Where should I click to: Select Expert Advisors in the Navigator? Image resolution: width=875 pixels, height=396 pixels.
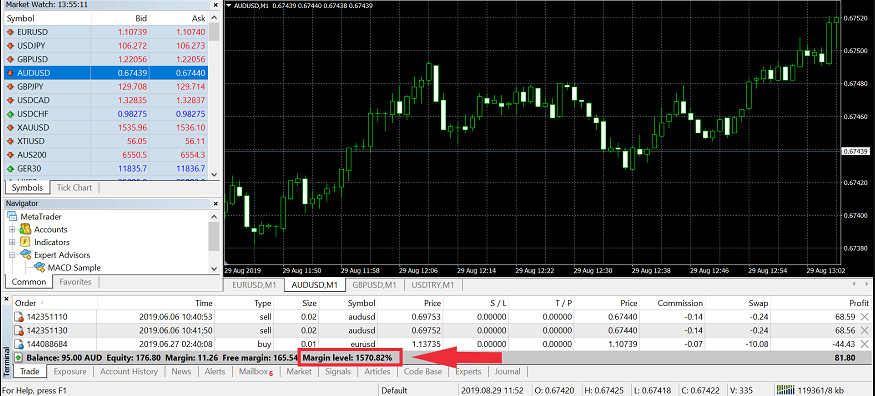[x=62, y=255]
